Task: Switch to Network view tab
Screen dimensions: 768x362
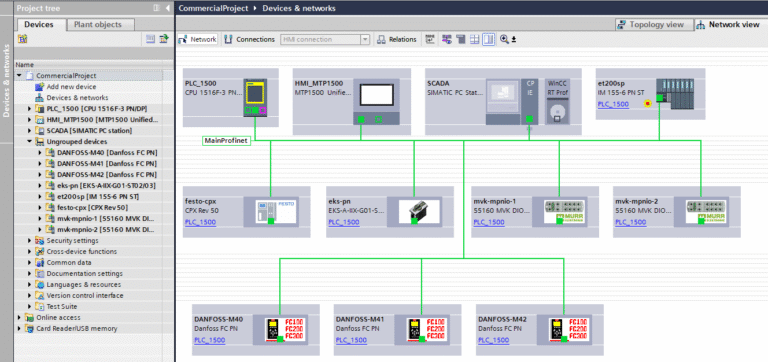Action: tap(730, 24)
